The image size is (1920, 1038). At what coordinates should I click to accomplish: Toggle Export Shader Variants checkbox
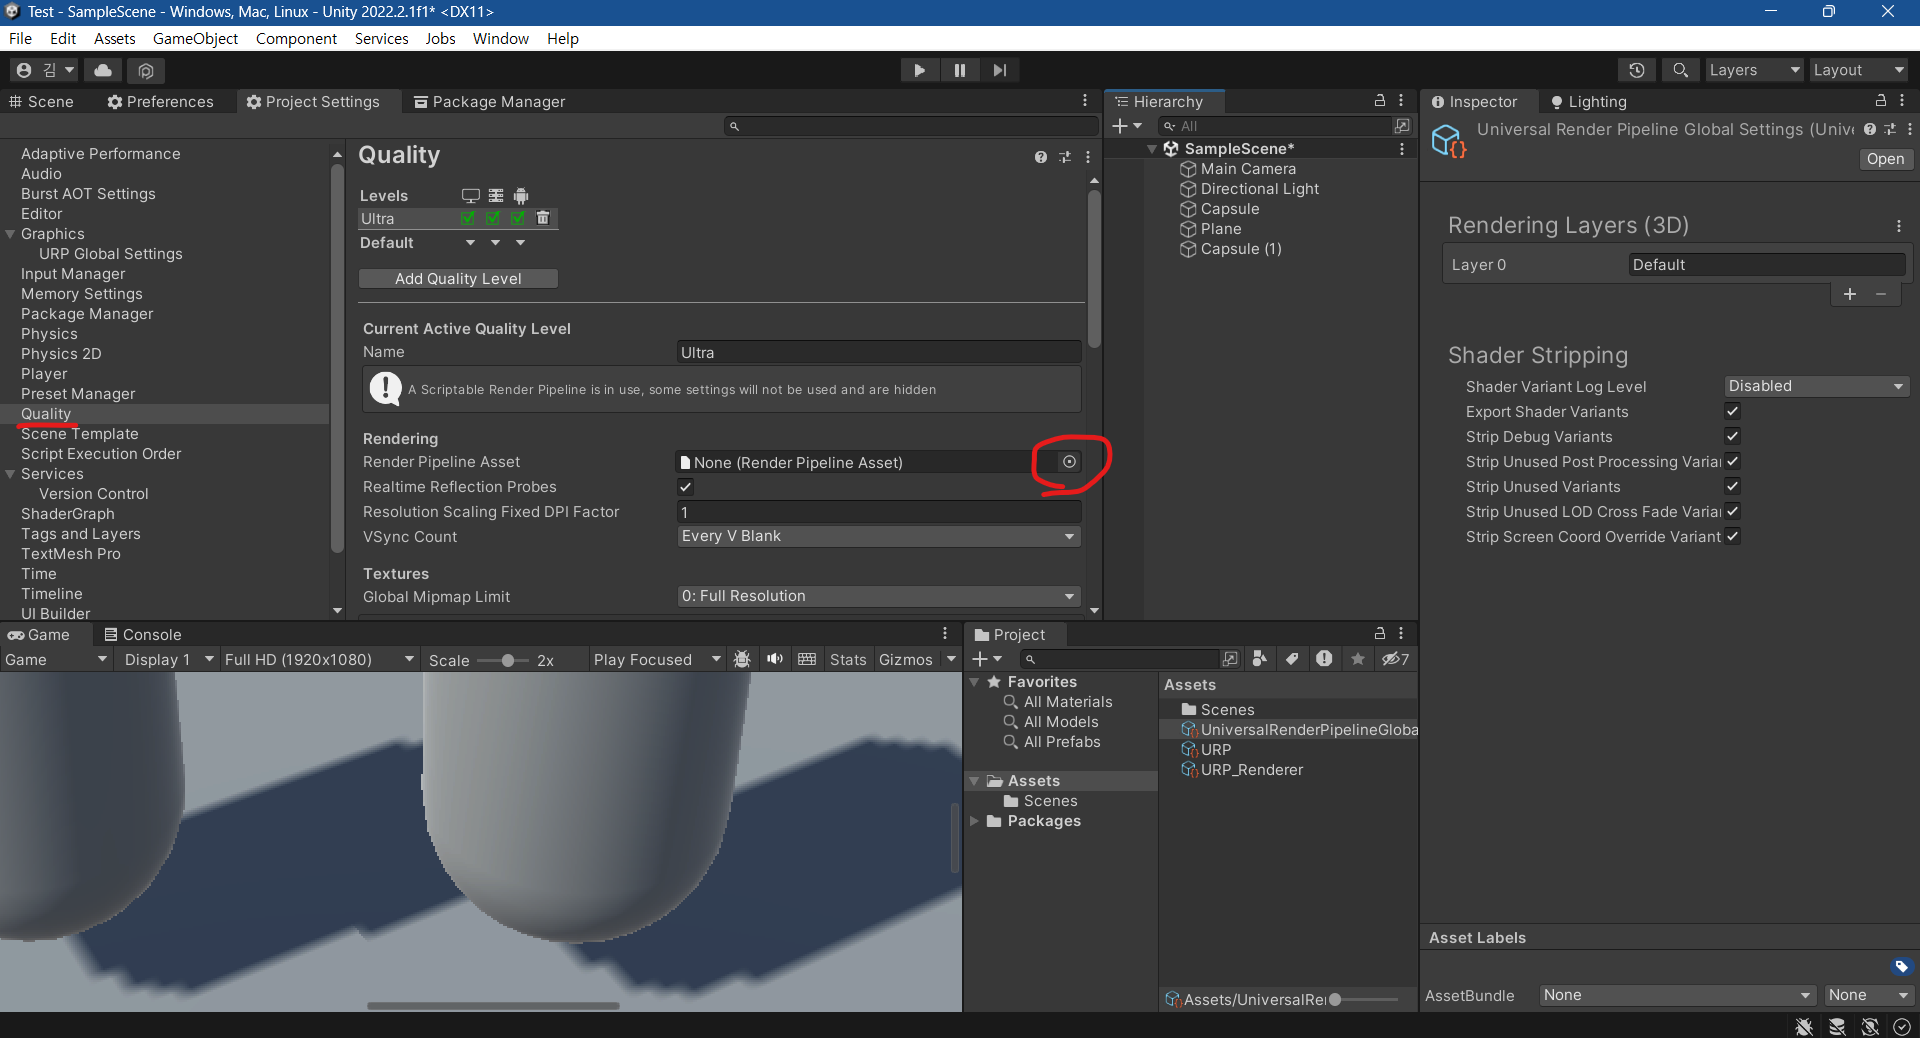tap(1733, 411)
